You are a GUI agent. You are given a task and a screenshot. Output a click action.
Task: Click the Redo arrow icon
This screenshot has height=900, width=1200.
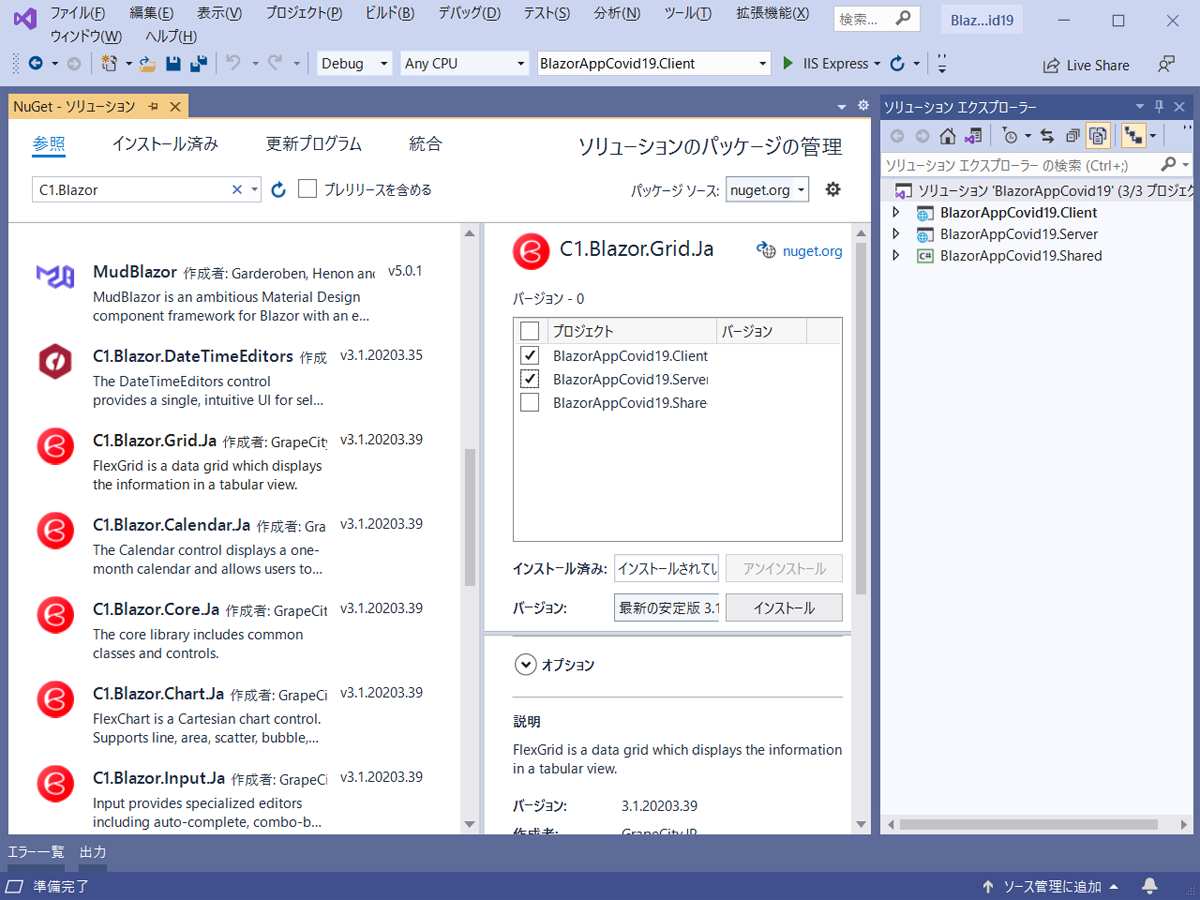tap(275, 63)
